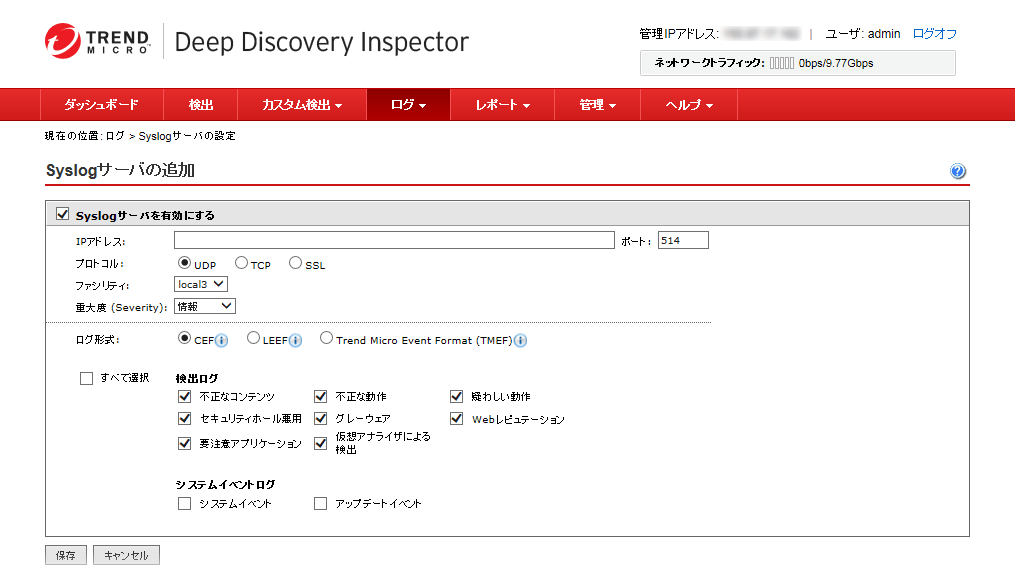Viewport: 1015px width, 579px height.
Task: Click the breadcrumb '現在の位置: ログ > Syslogサーバの設定'
Action: click(140, 136)
